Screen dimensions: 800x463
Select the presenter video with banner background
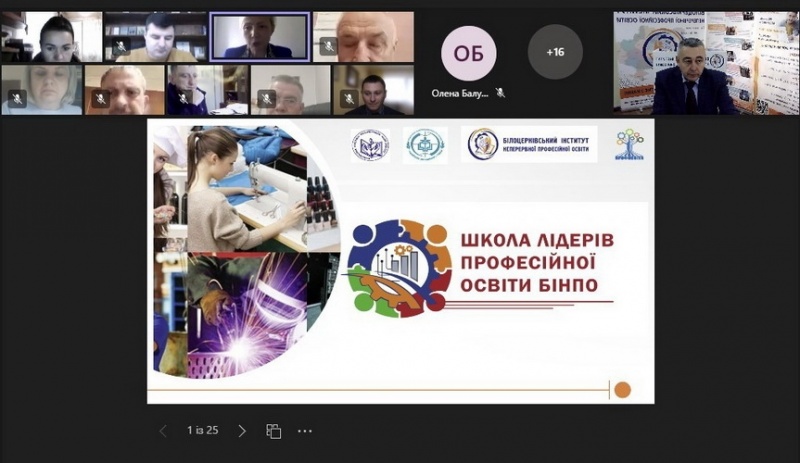(x=706, y=63)
